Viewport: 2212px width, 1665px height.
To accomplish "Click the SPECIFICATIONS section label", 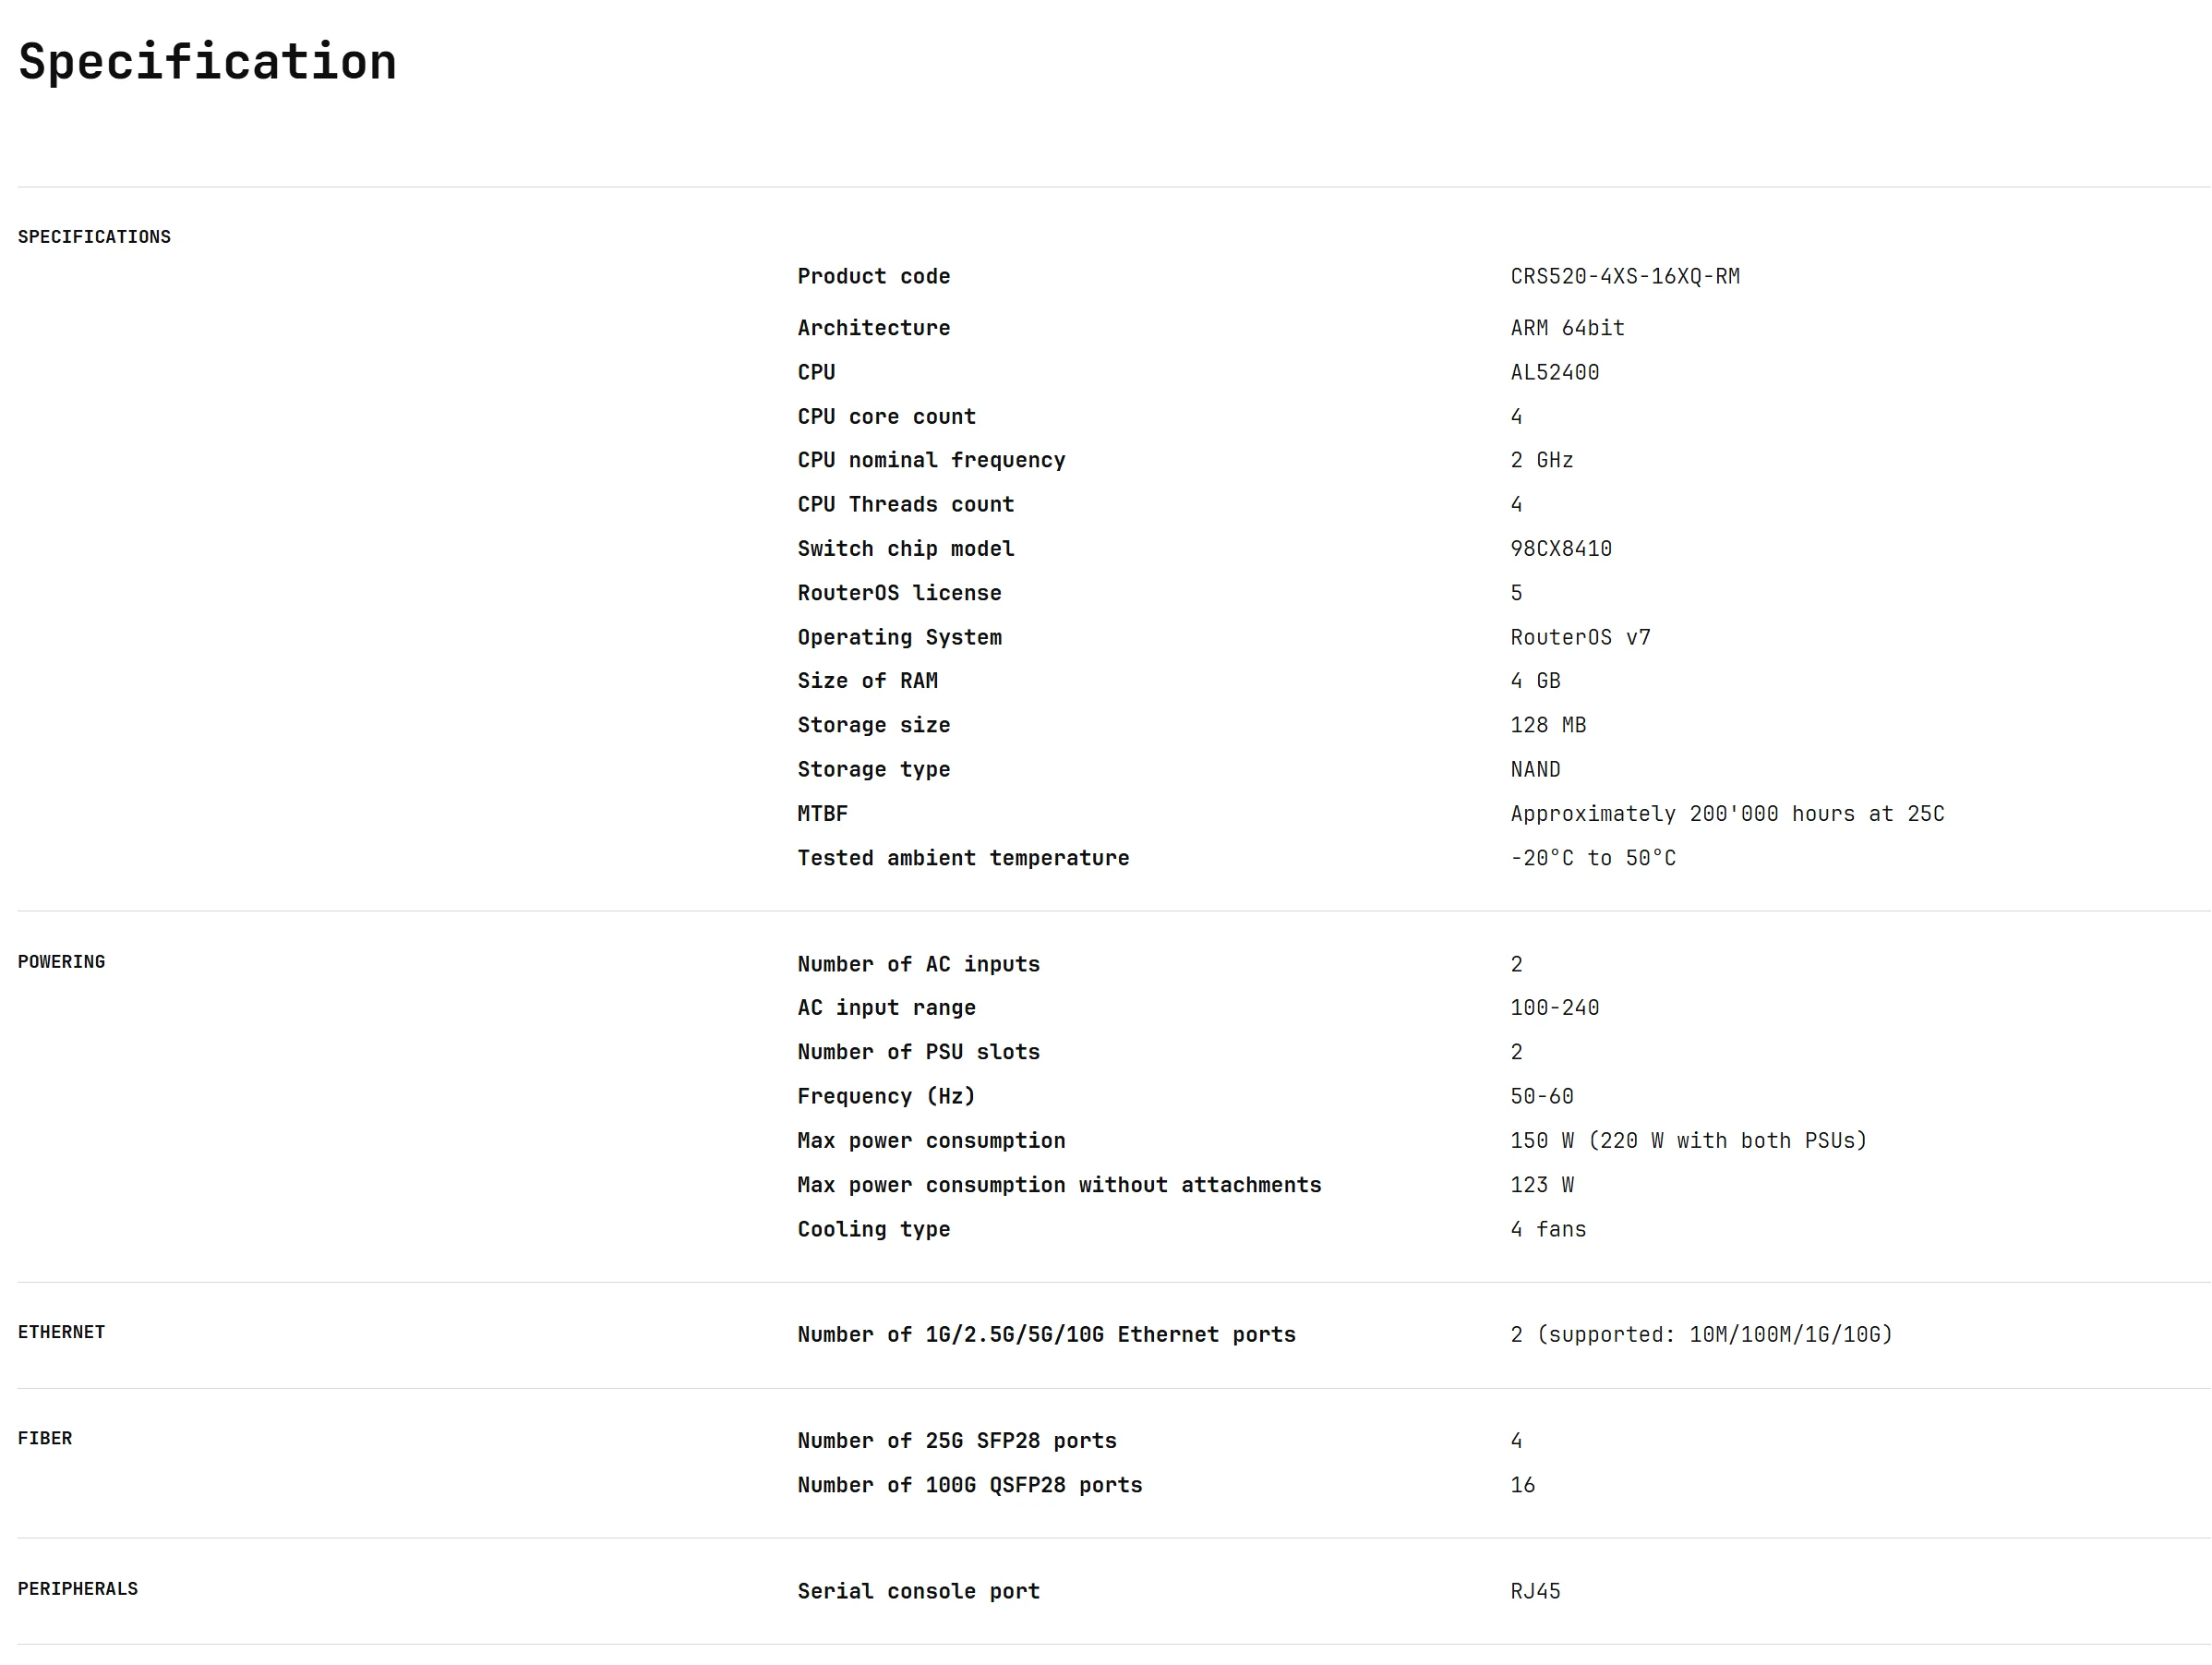I will pyautogui.click(x=94, y=237).
